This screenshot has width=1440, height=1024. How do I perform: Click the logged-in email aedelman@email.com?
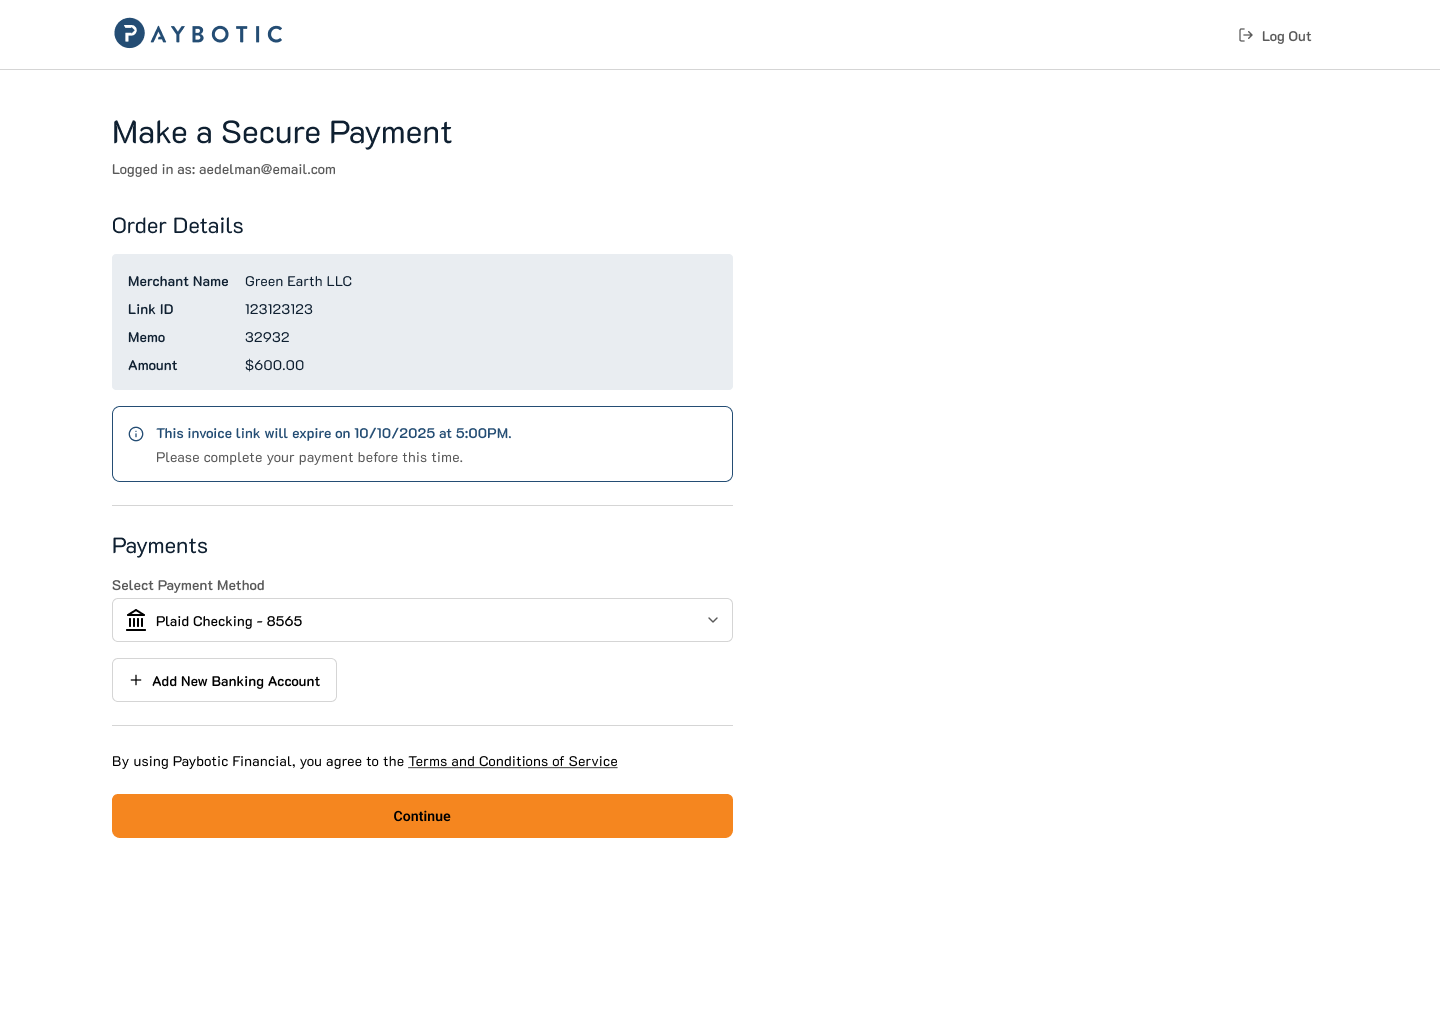click(x=267, y=169)
